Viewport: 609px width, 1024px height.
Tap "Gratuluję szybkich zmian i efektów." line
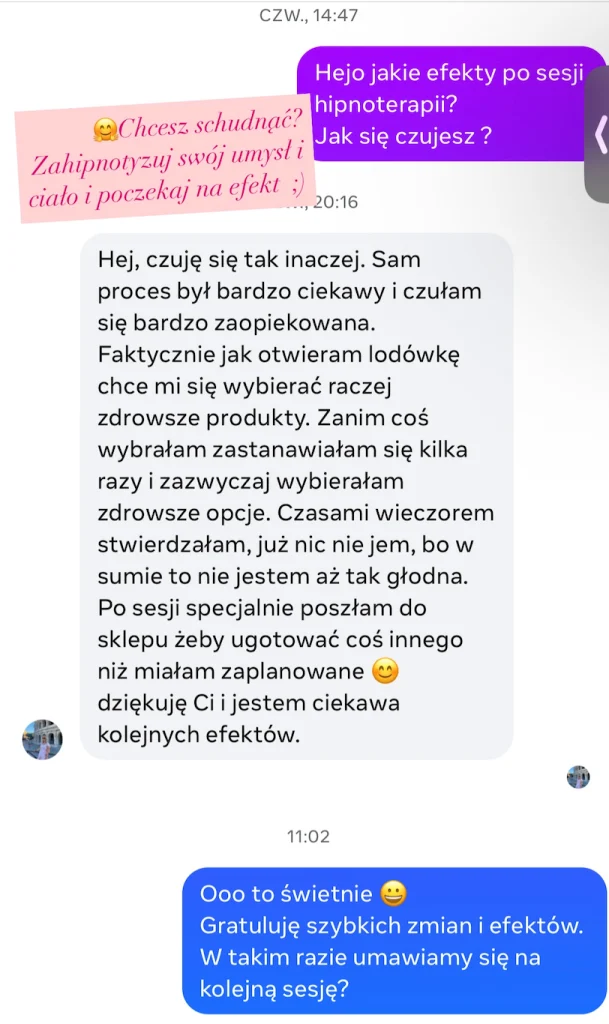pyautogui.click(x=391, y=925)
